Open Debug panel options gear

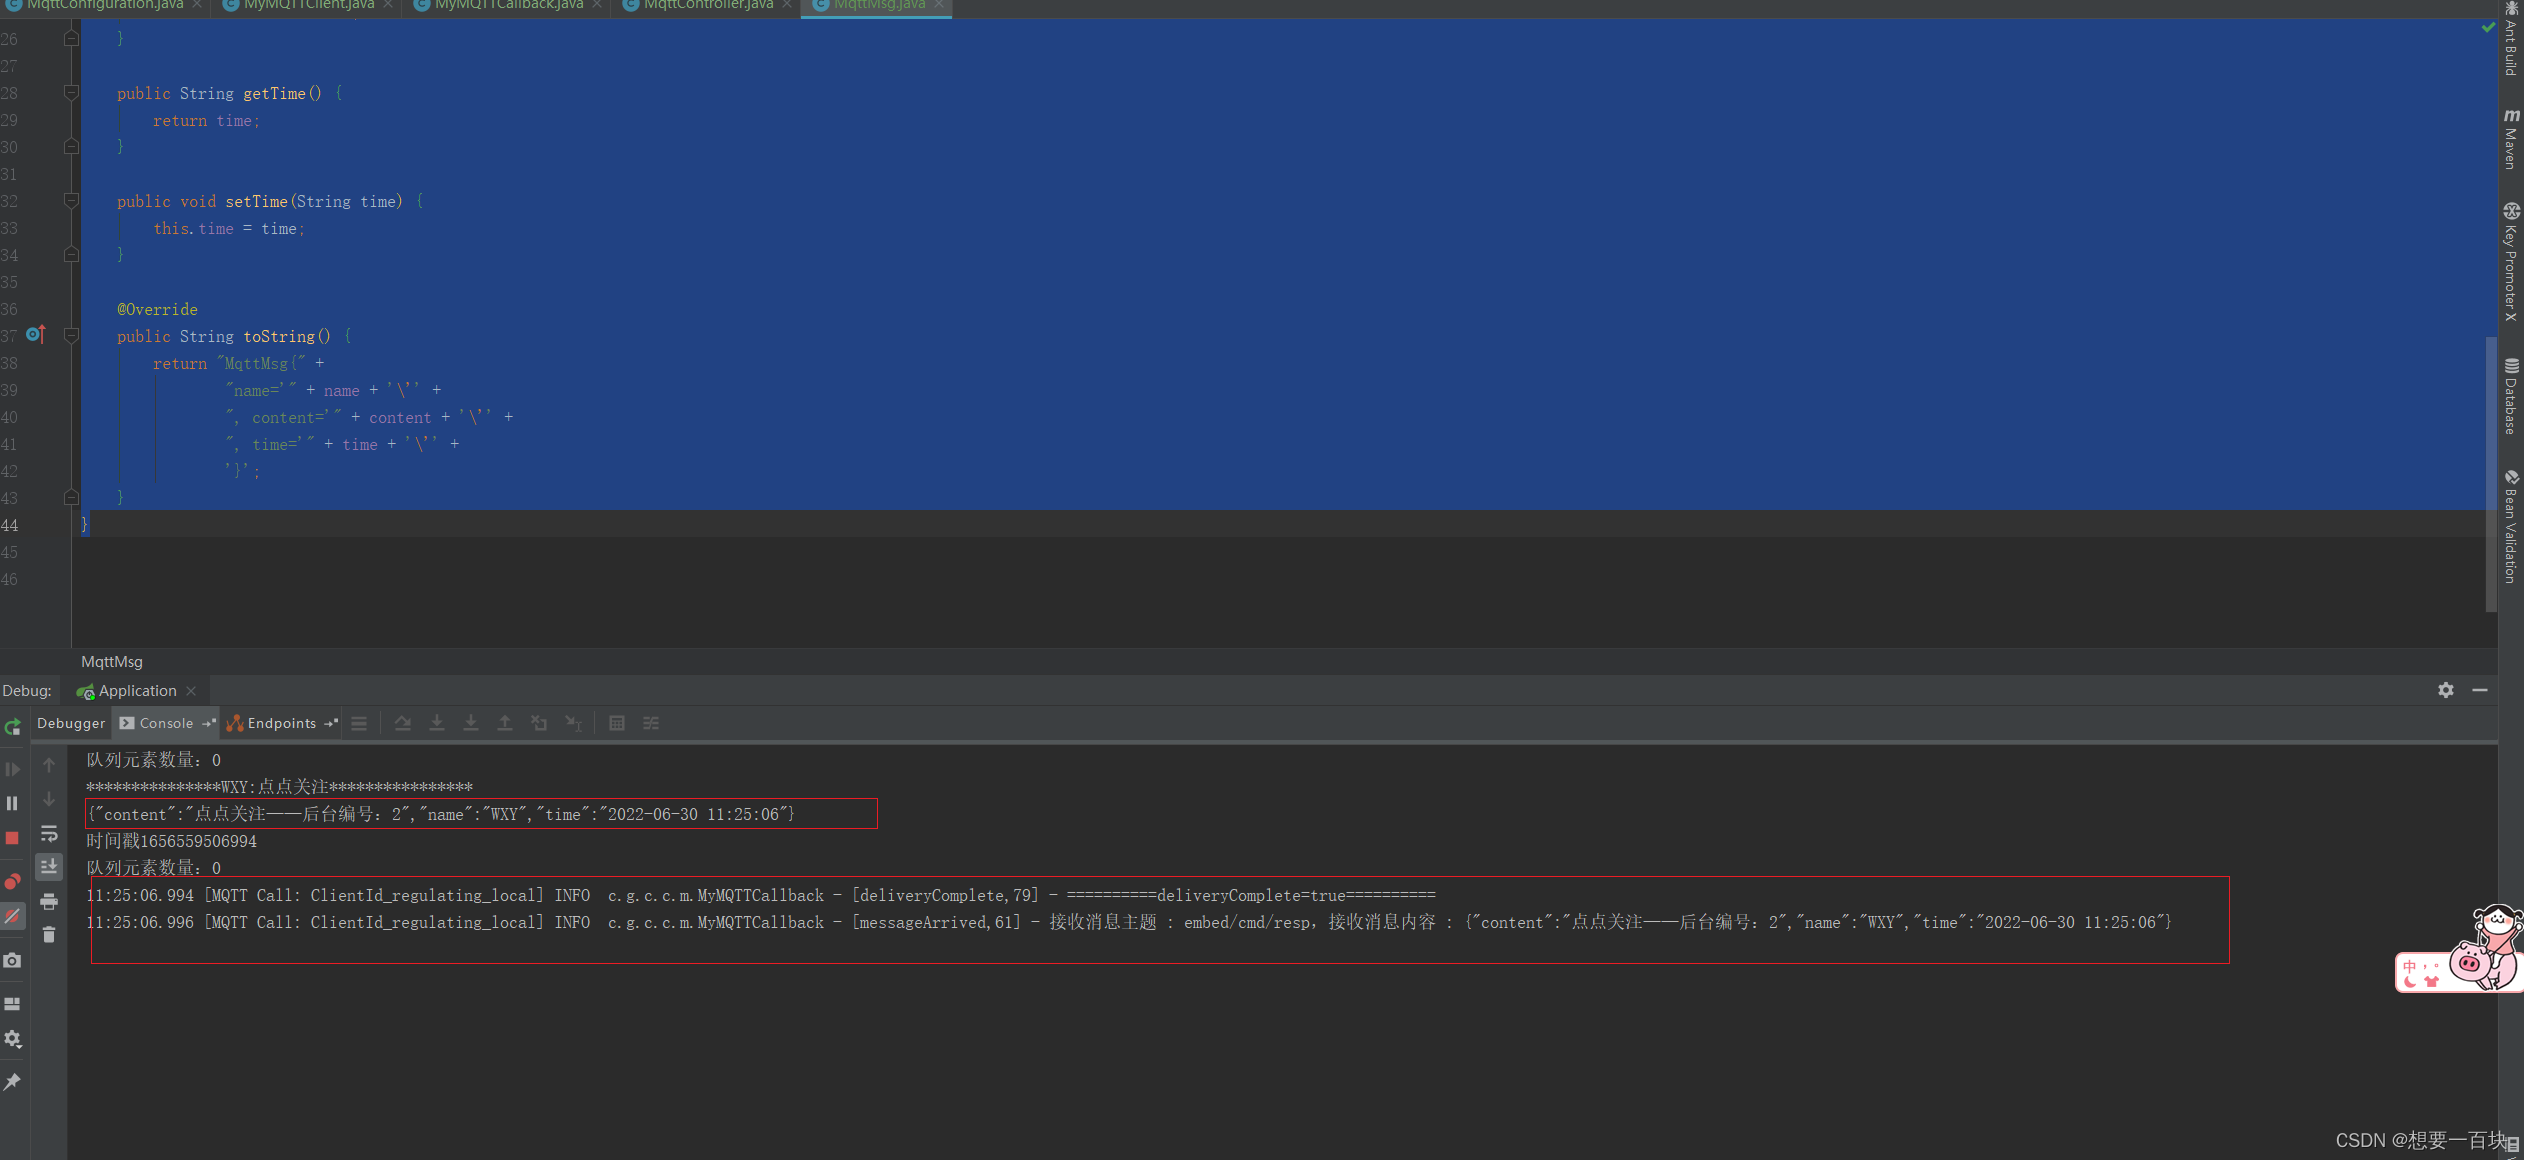(x=2446, y=690)
